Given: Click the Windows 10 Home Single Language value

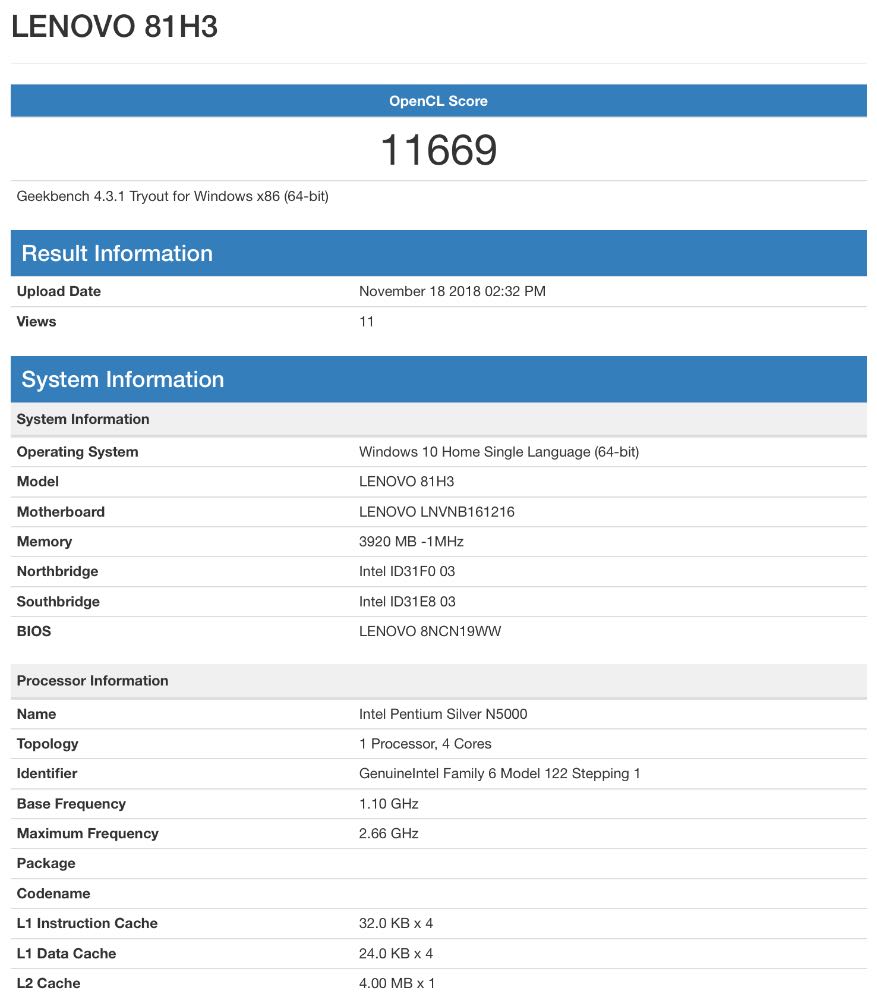Looking at the screenshot, I should pyautogui.click(x=498, y=452).
